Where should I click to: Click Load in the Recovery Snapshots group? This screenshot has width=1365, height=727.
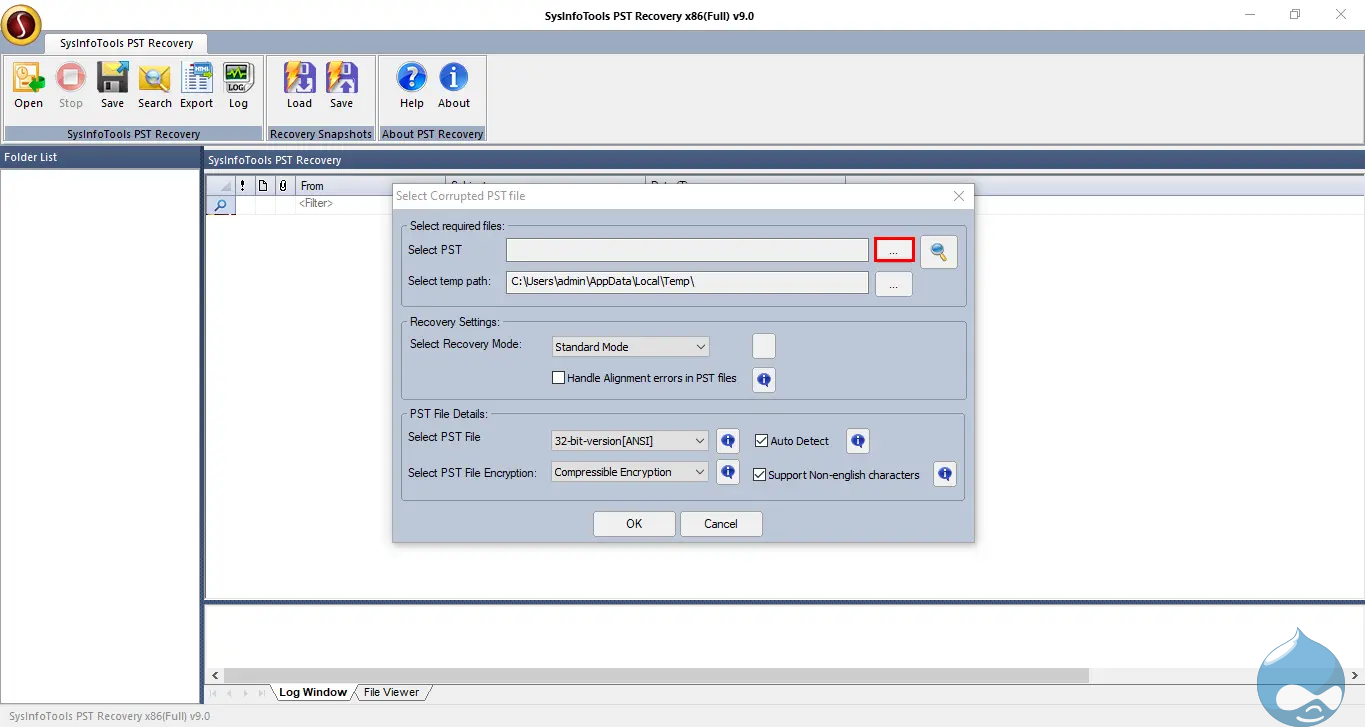(x=300, y=86)
